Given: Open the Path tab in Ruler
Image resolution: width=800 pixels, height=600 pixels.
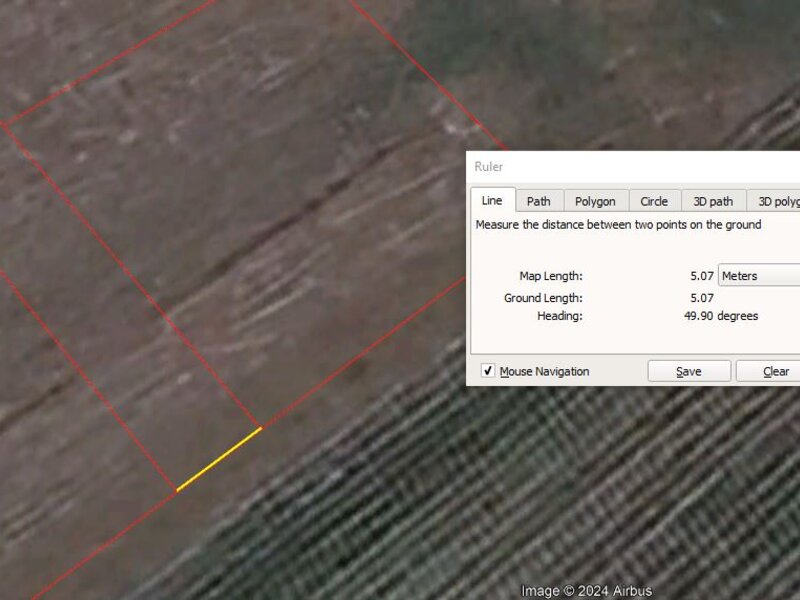Looking at the screenshot, I should point(539,201).
